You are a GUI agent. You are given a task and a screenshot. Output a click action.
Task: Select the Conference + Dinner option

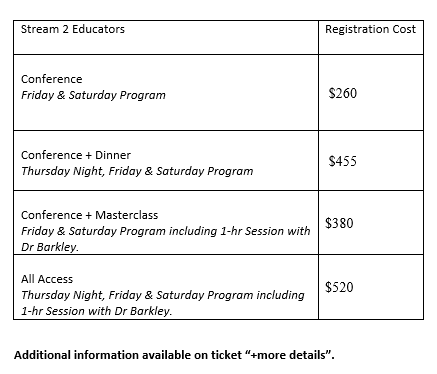click(x=76, y=155)
